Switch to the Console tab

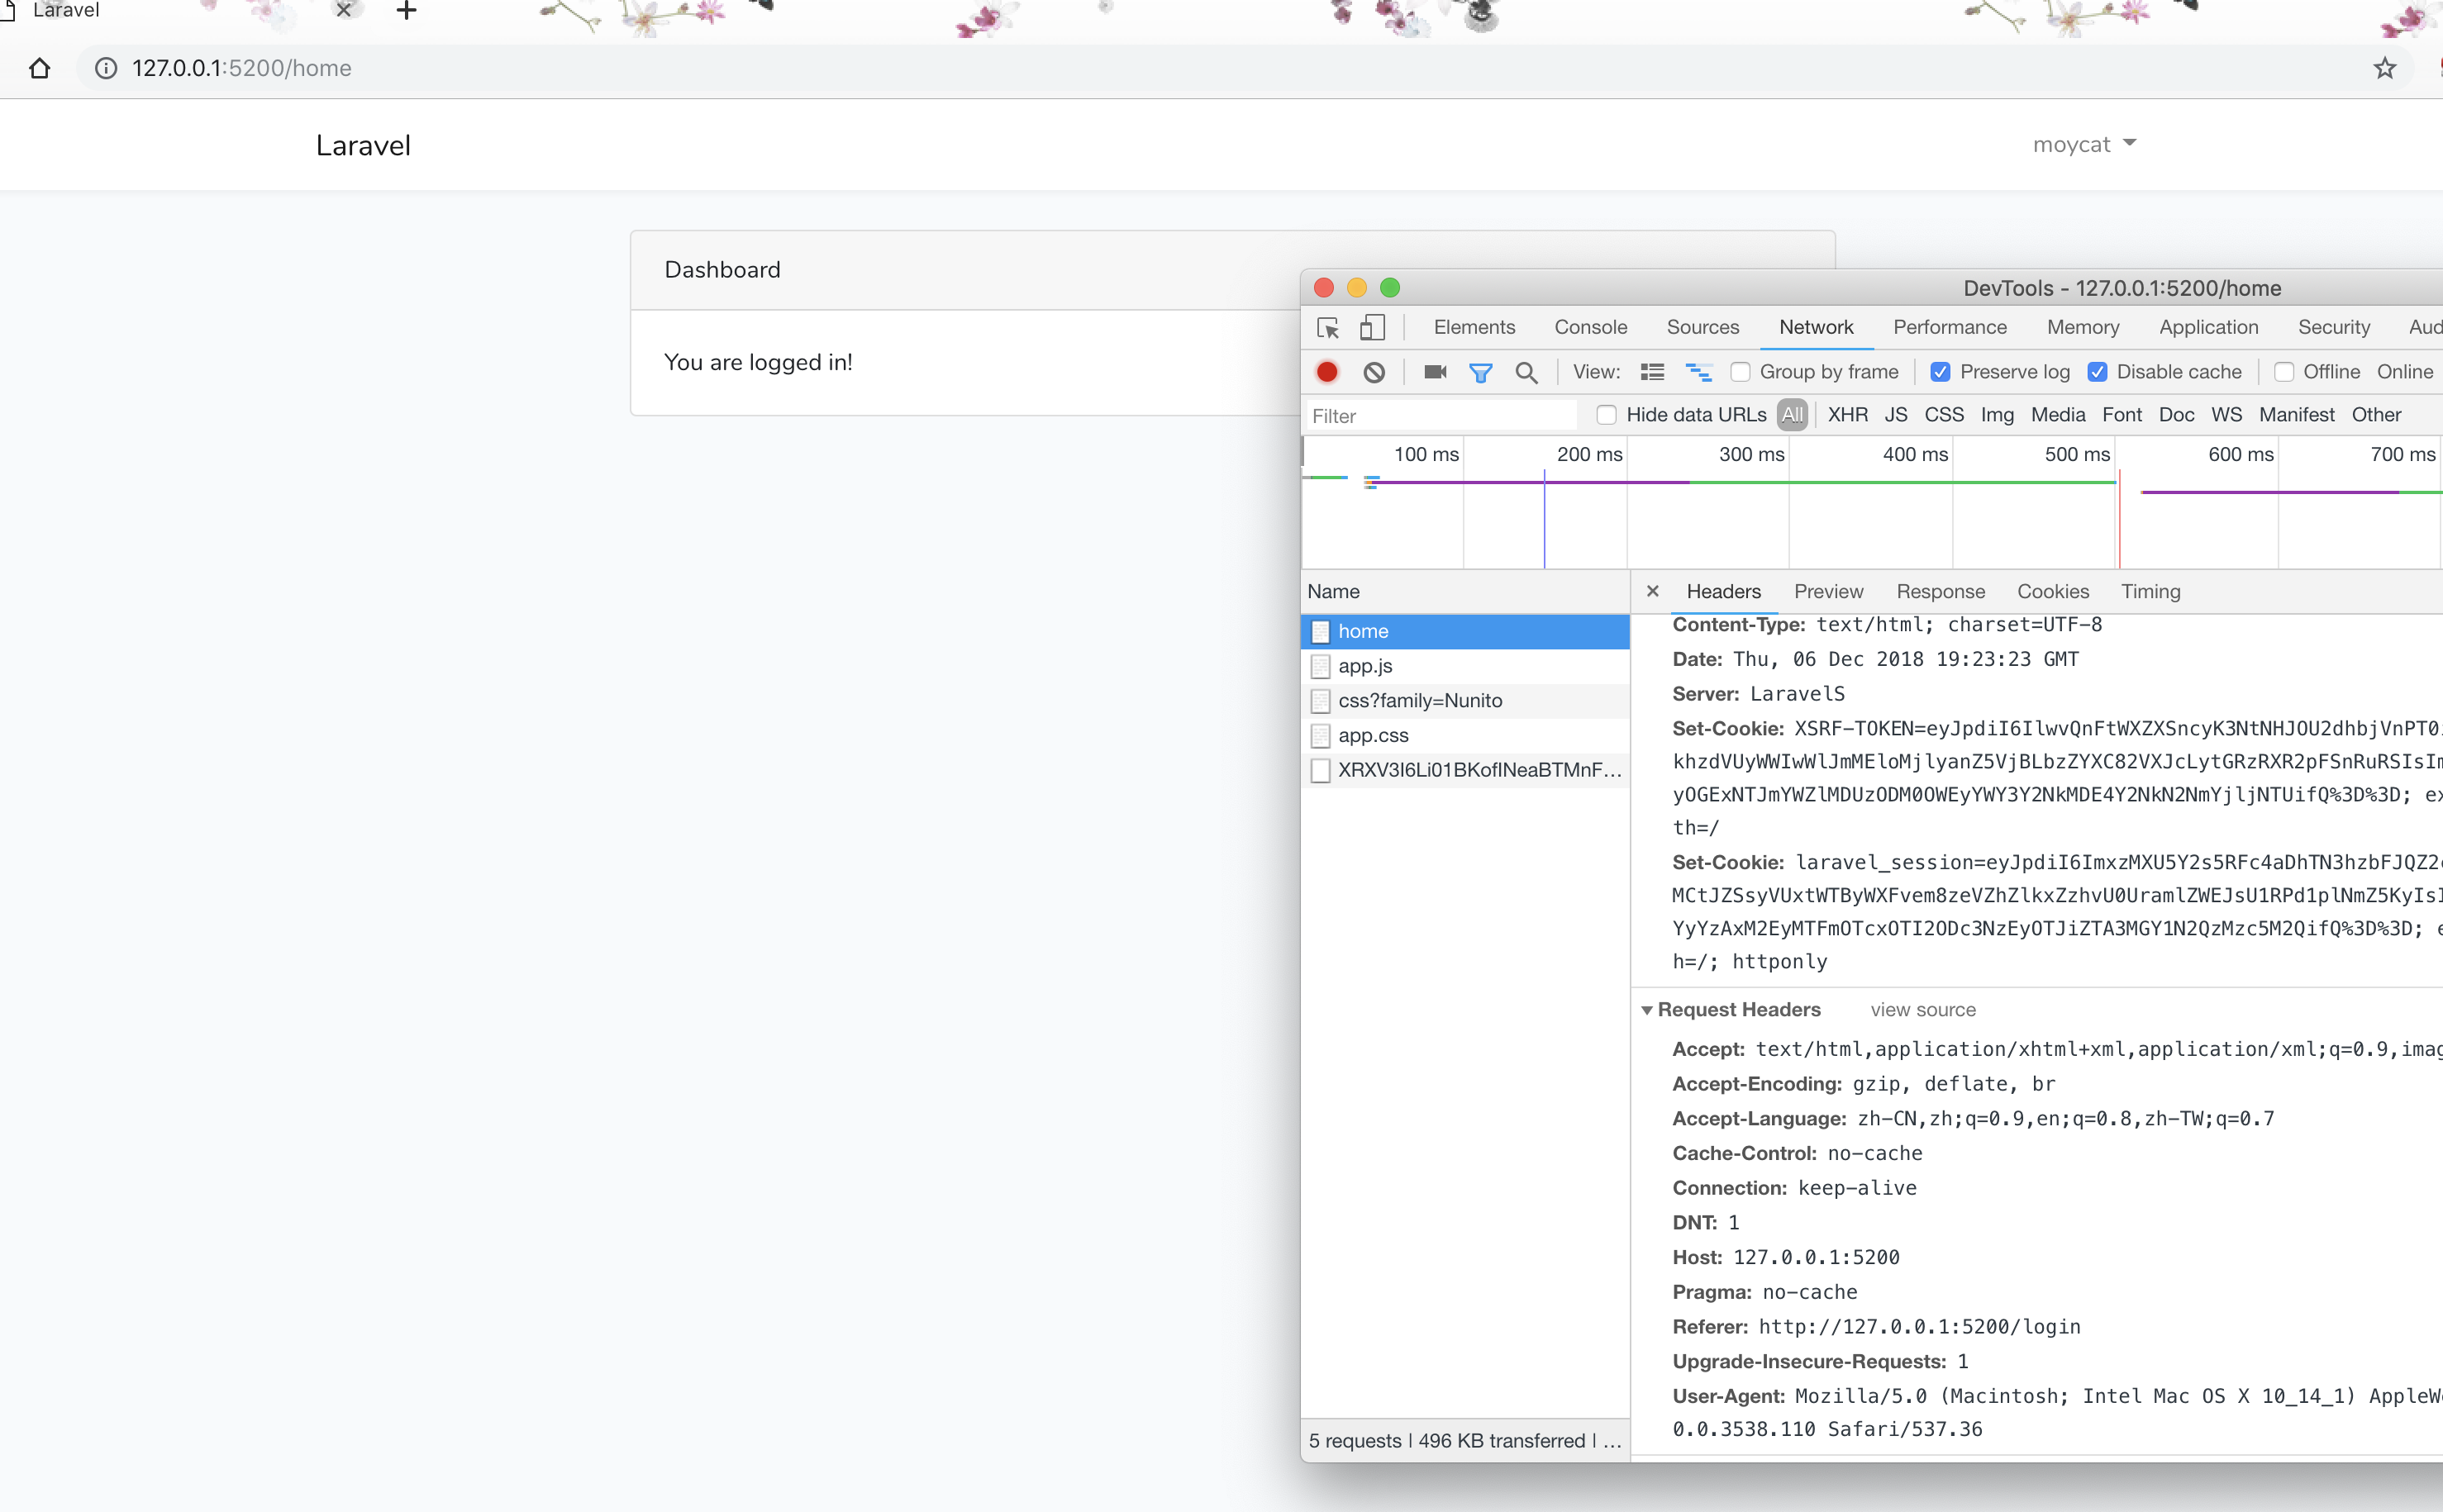click(x=1590, y=327)
